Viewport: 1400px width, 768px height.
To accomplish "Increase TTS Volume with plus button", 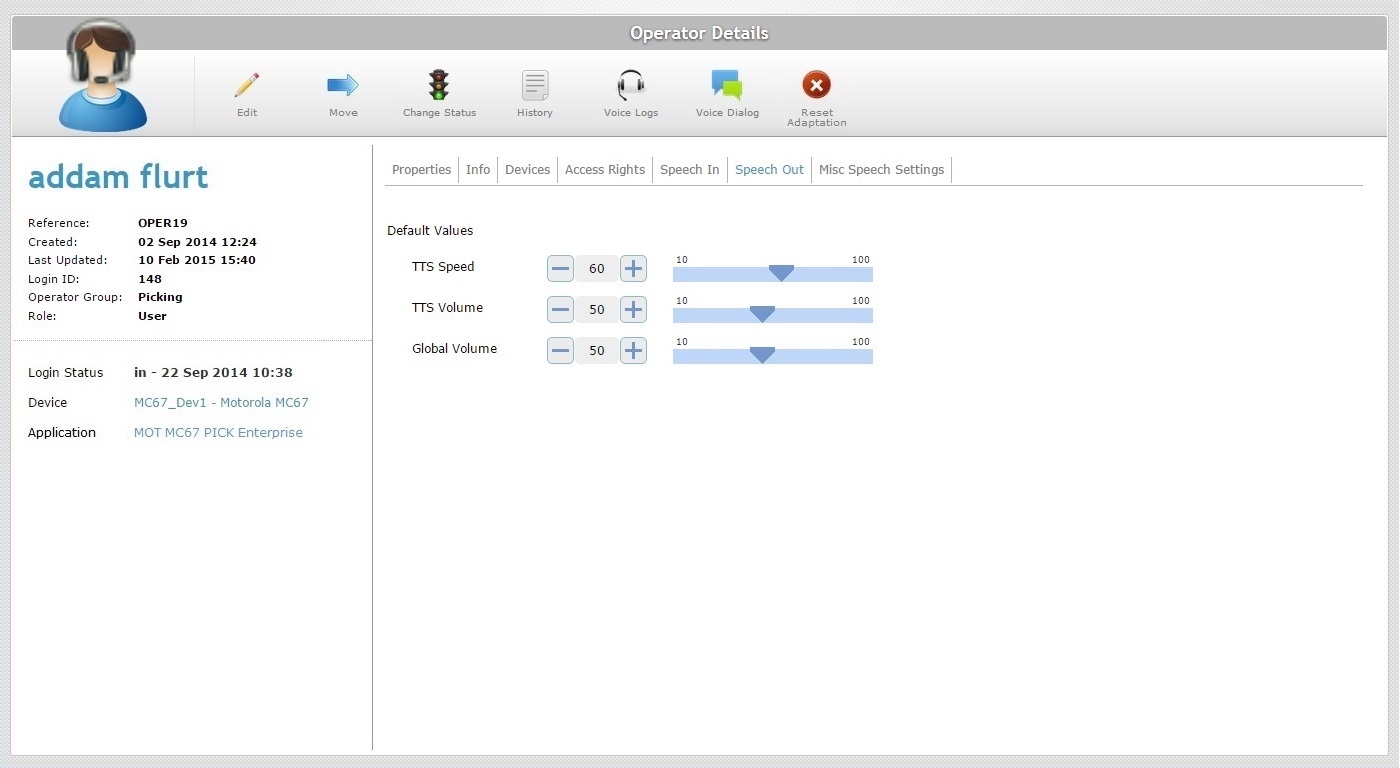I will pos(633,309).
